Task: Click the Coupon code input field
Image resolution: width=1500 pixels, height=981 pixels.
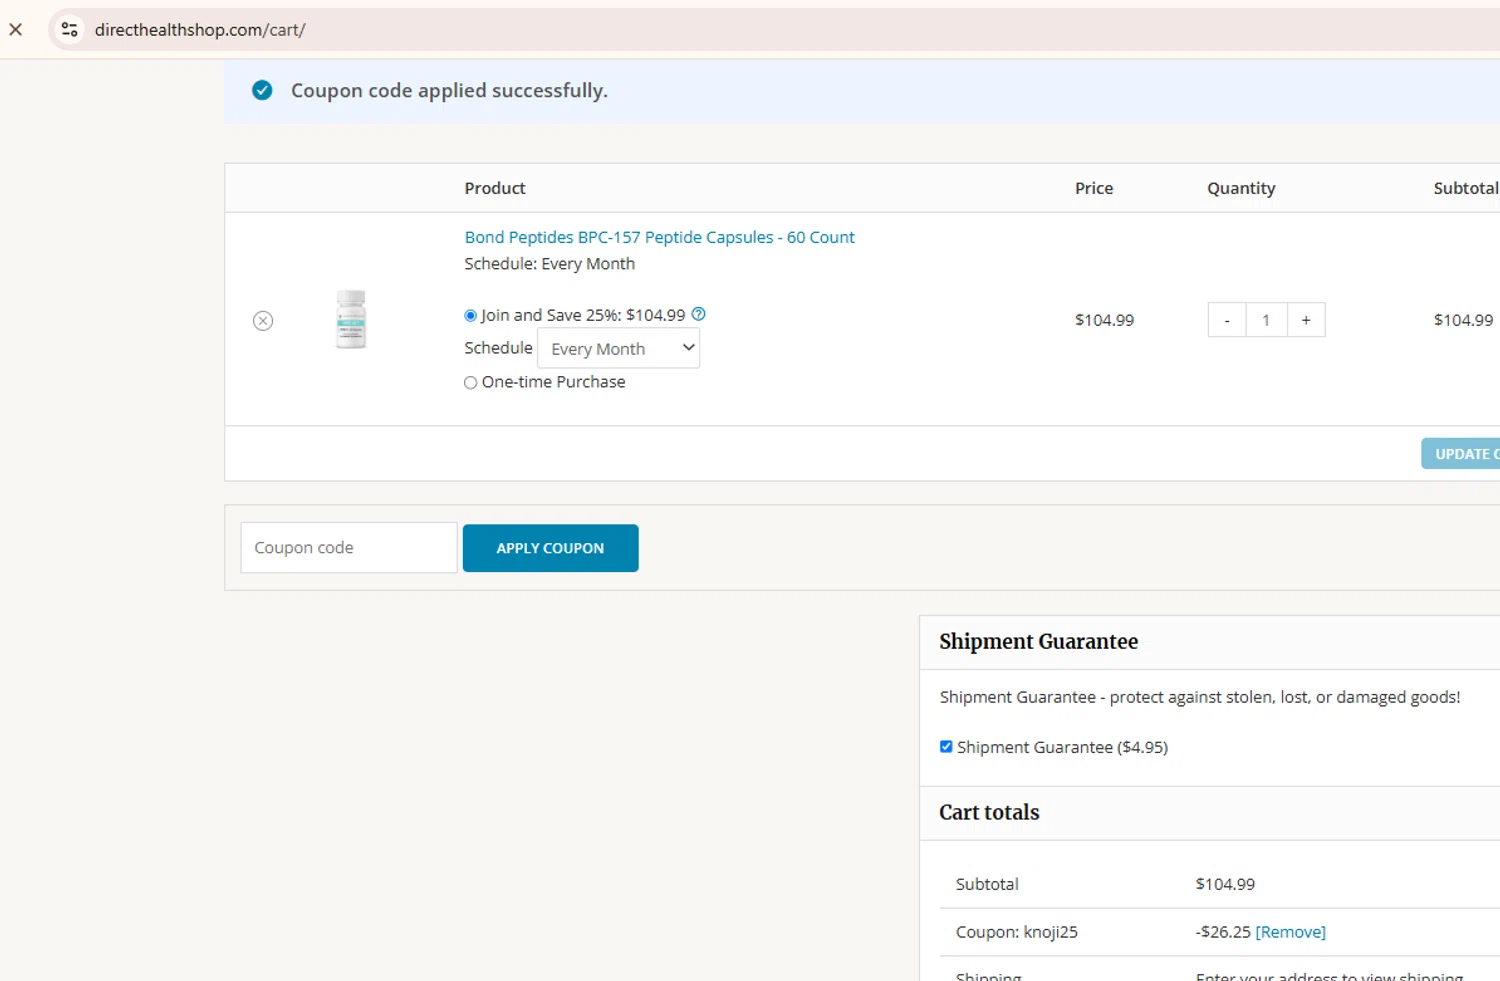Action: tap(349, 547)
